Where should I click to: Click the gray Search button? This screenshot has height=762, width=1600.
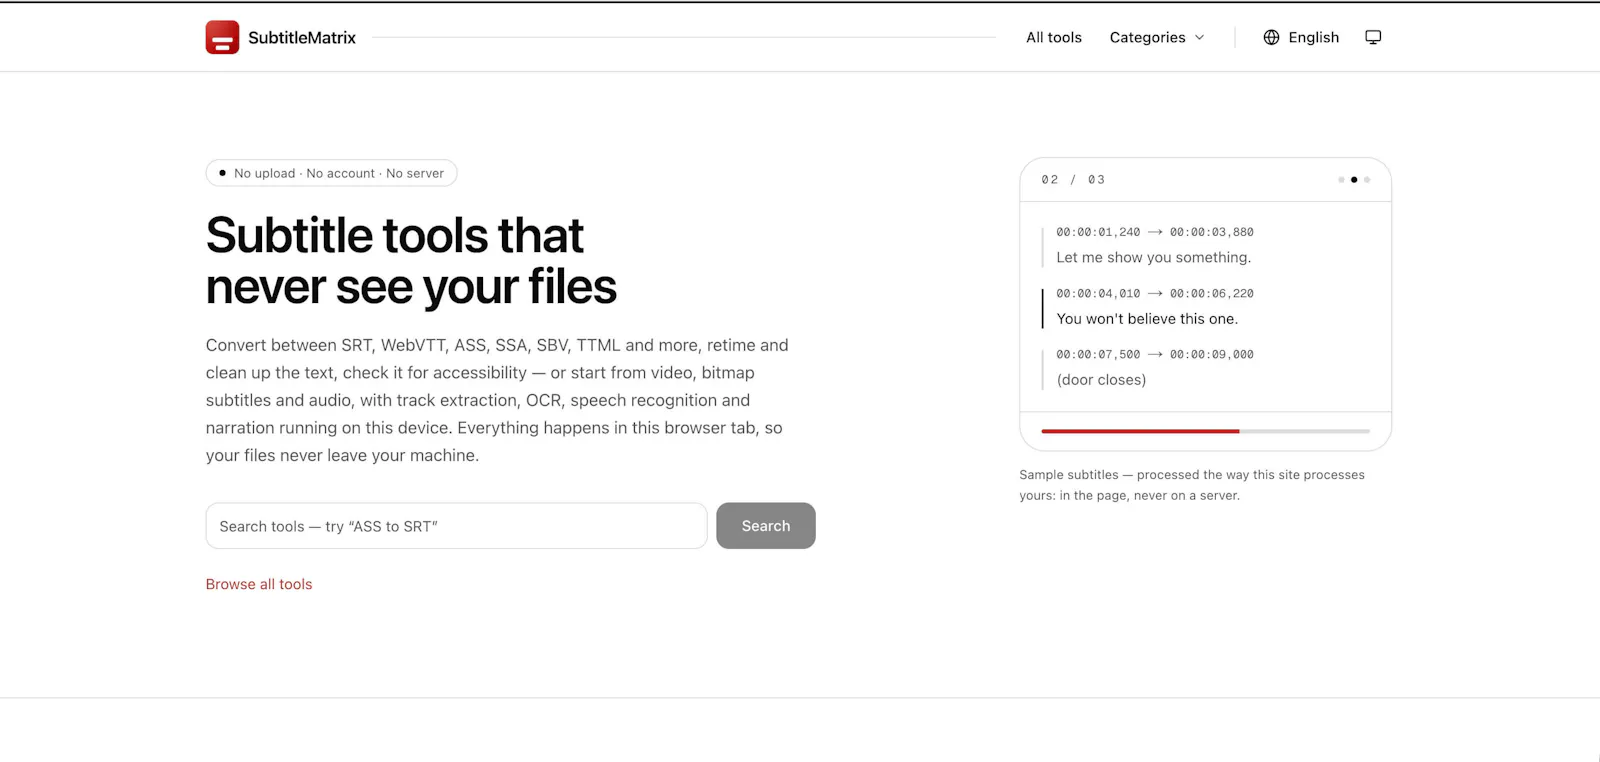click(766, 526)
